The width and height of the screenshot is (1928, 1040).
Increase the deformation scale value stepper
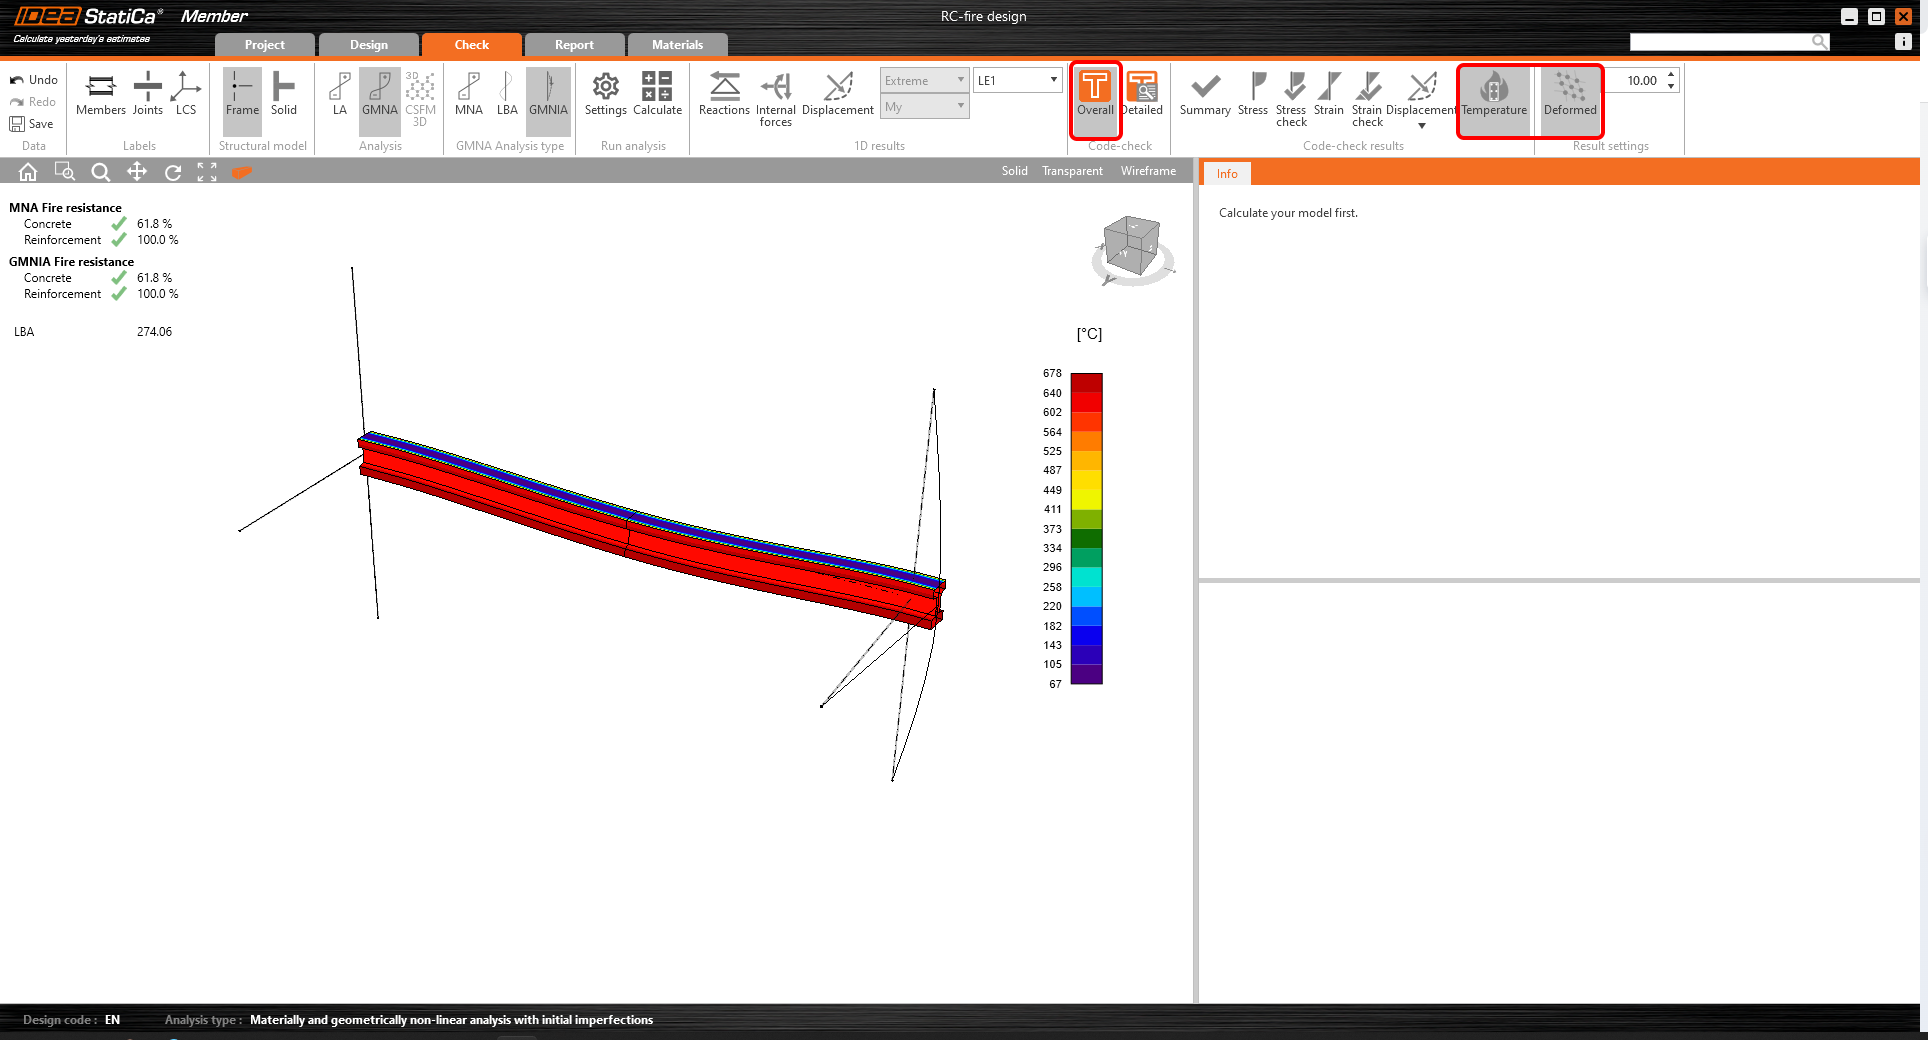pyautogui.click(x=1671, y=75)
